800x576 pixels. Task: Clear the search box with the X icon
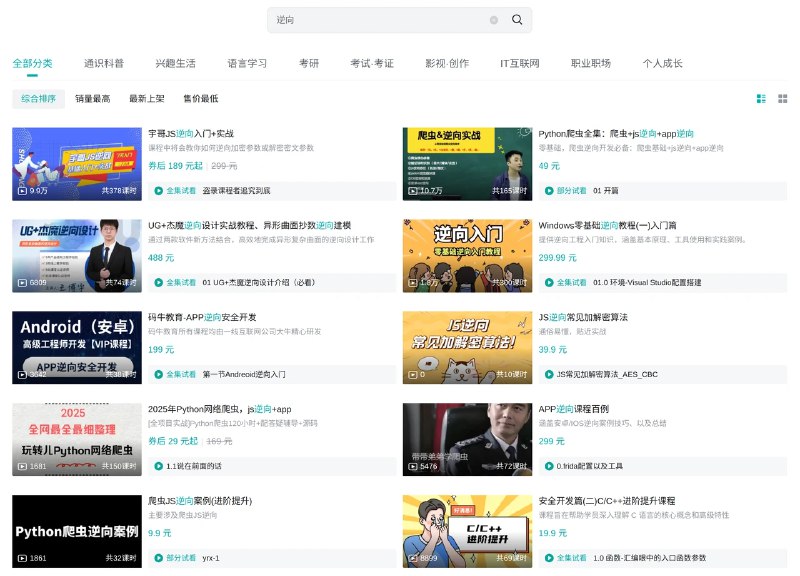(x=494, y=20)
